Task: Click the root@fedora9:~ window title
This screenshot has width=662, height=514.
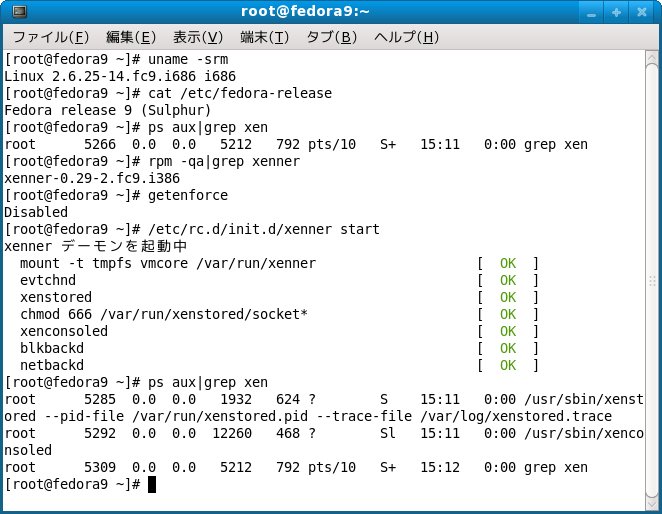Action: click(305, 11)
